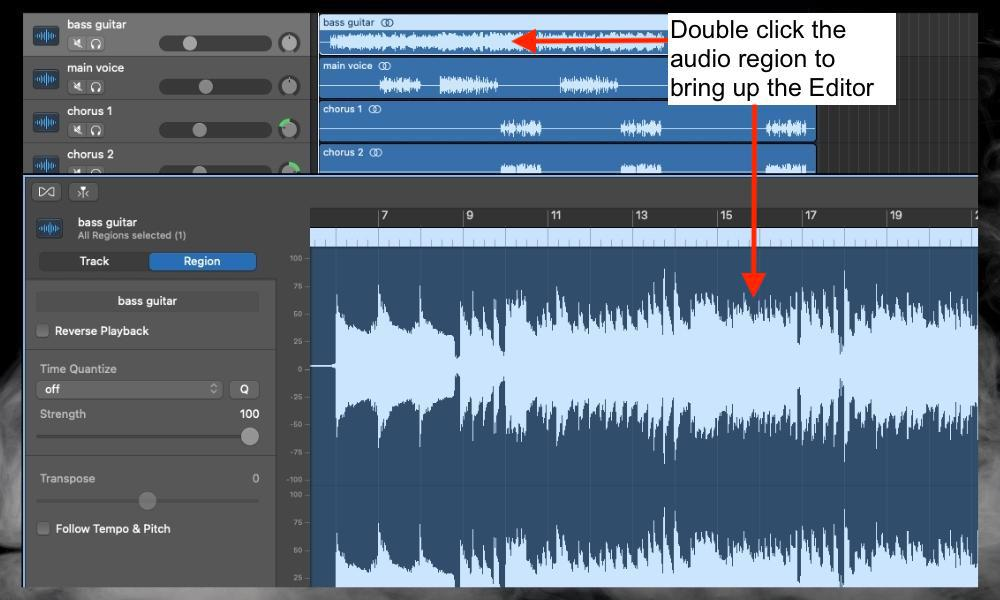Click the chorus 2 track name
The height and width of the screenshot is (600, 1000).
pos(90,154)
